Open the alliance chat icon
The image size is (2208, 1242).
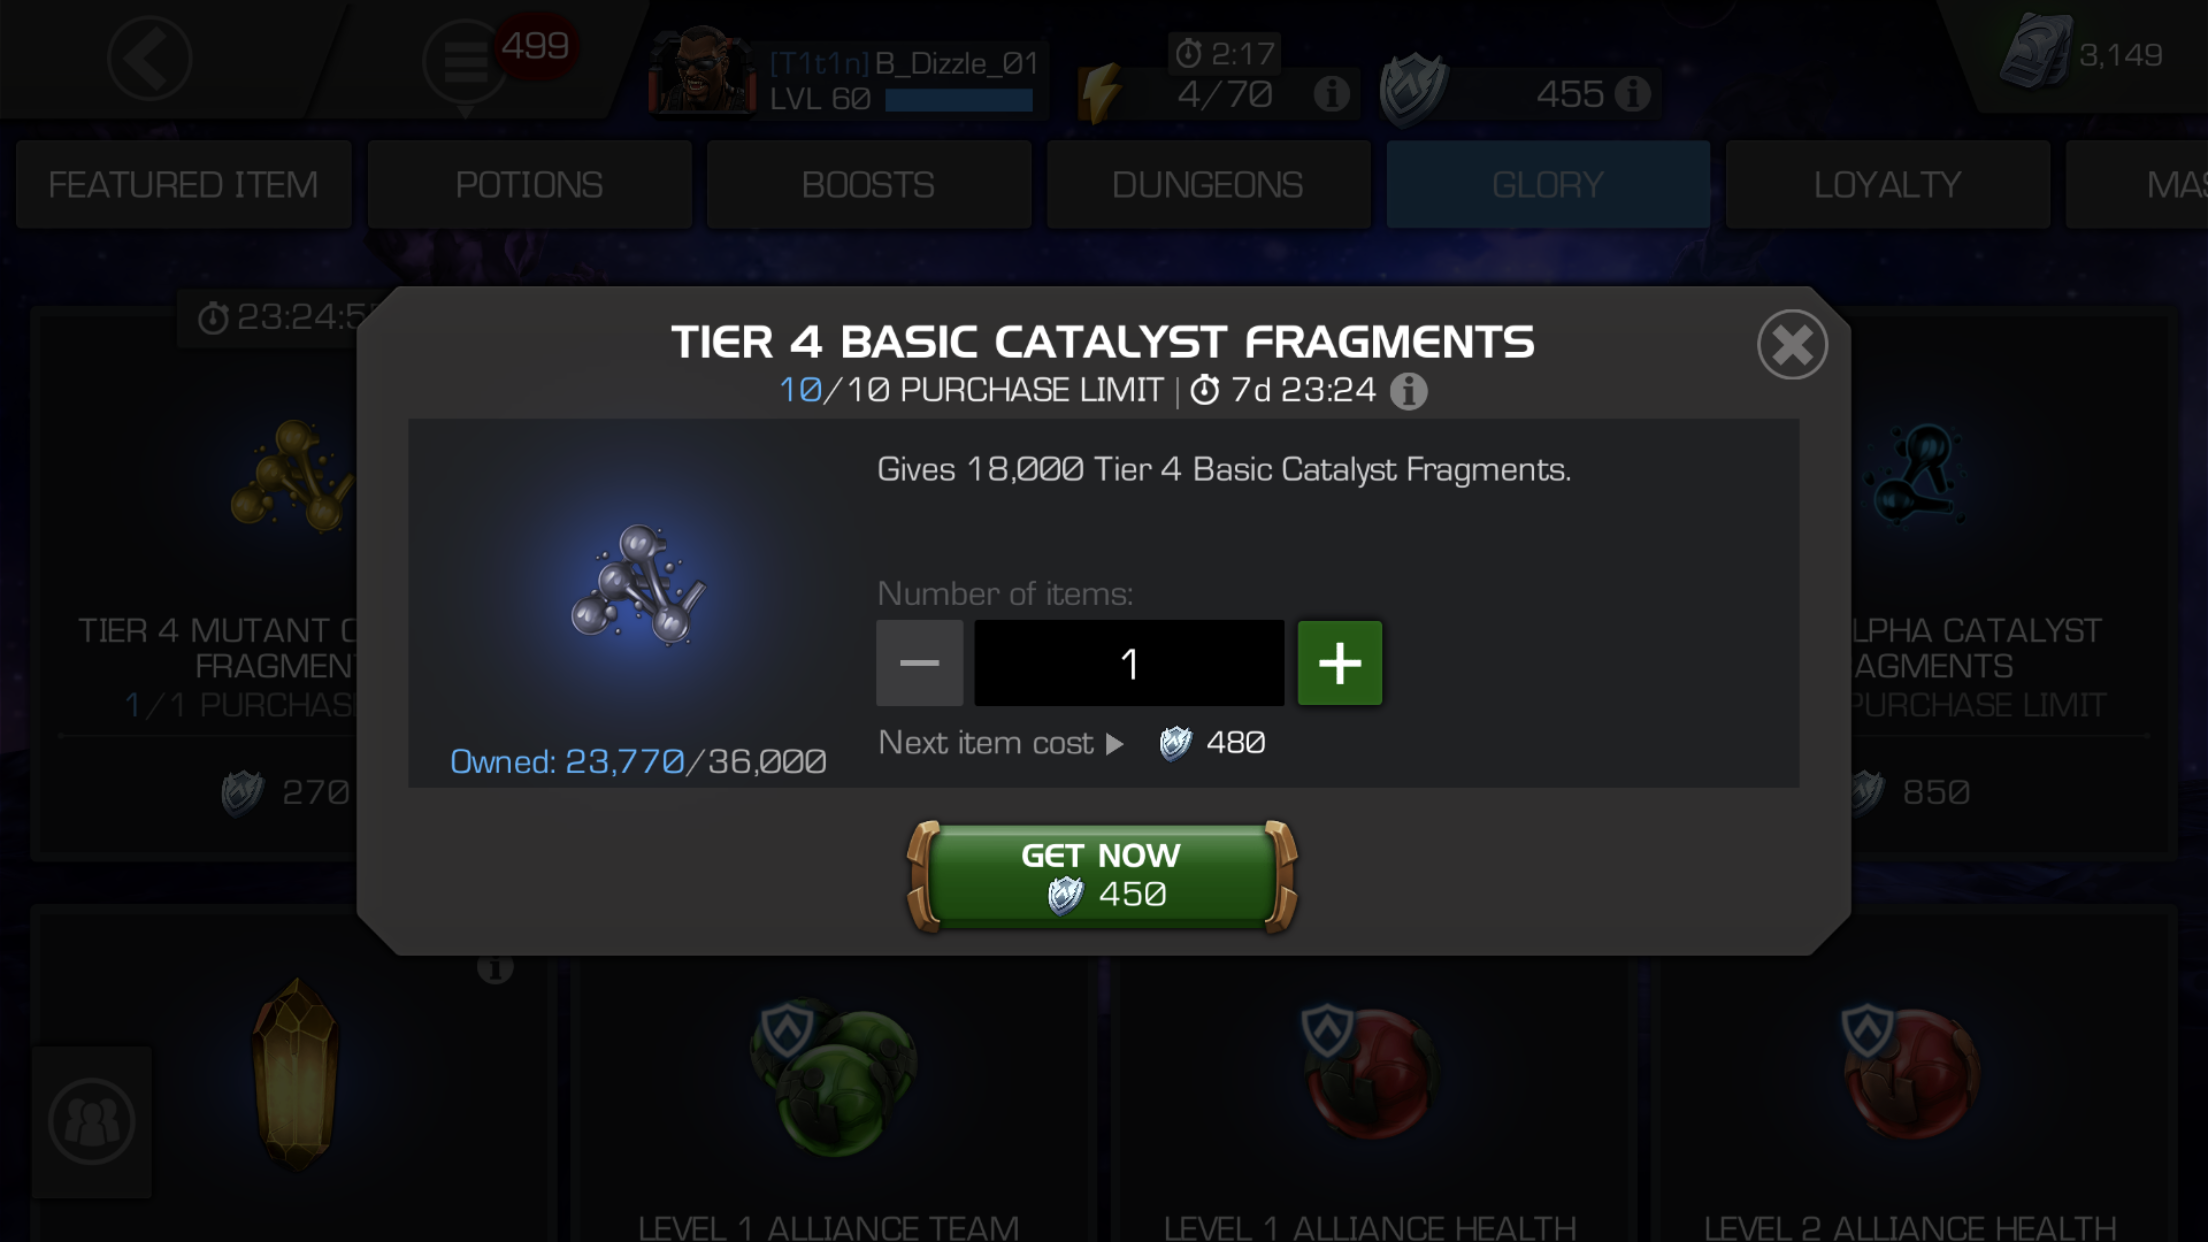(92, 1121)
